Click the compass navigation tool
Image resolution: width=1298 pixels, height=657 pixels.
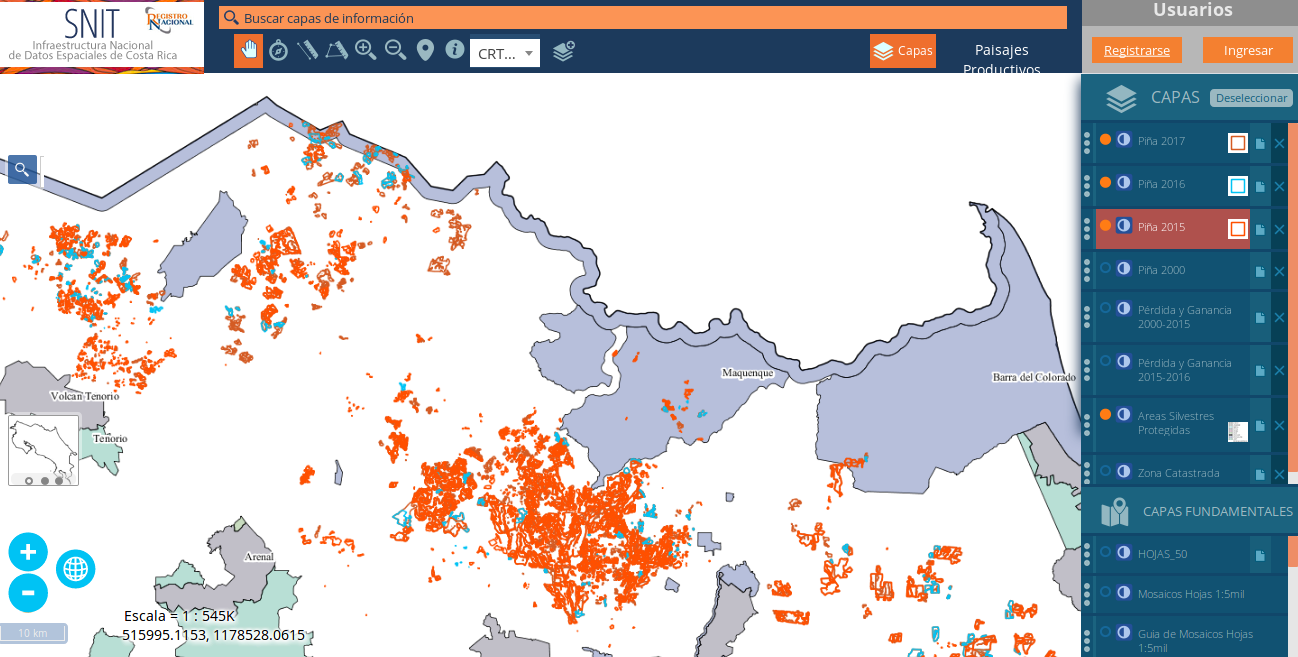pyautogui.click(x=279, y=50)
